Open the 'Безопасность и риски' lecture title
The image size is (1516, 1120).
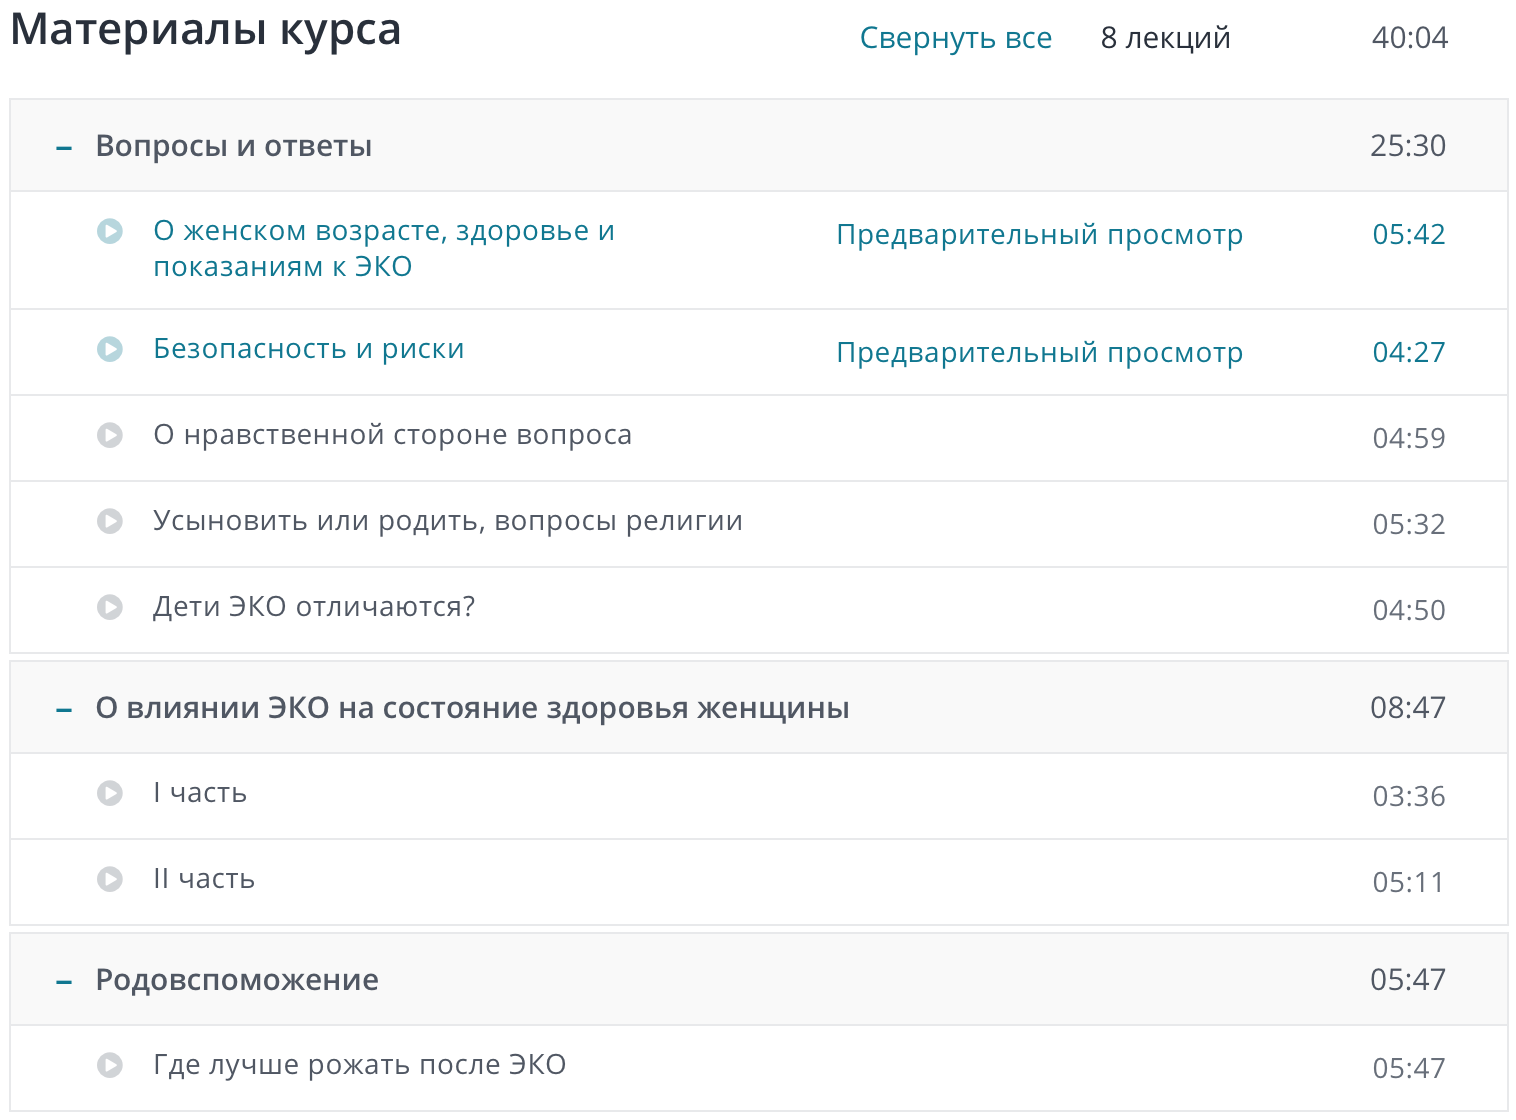pyautogui.click(x=308, y=349)
